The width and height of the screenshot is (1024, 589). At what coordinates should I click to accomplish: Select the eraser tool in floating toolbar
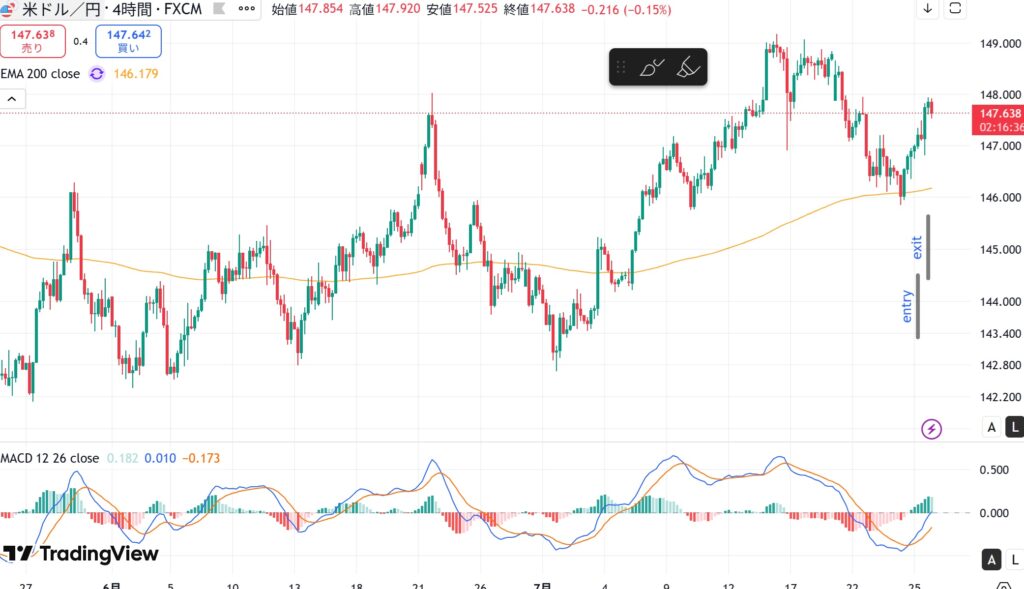click(688, 67)
